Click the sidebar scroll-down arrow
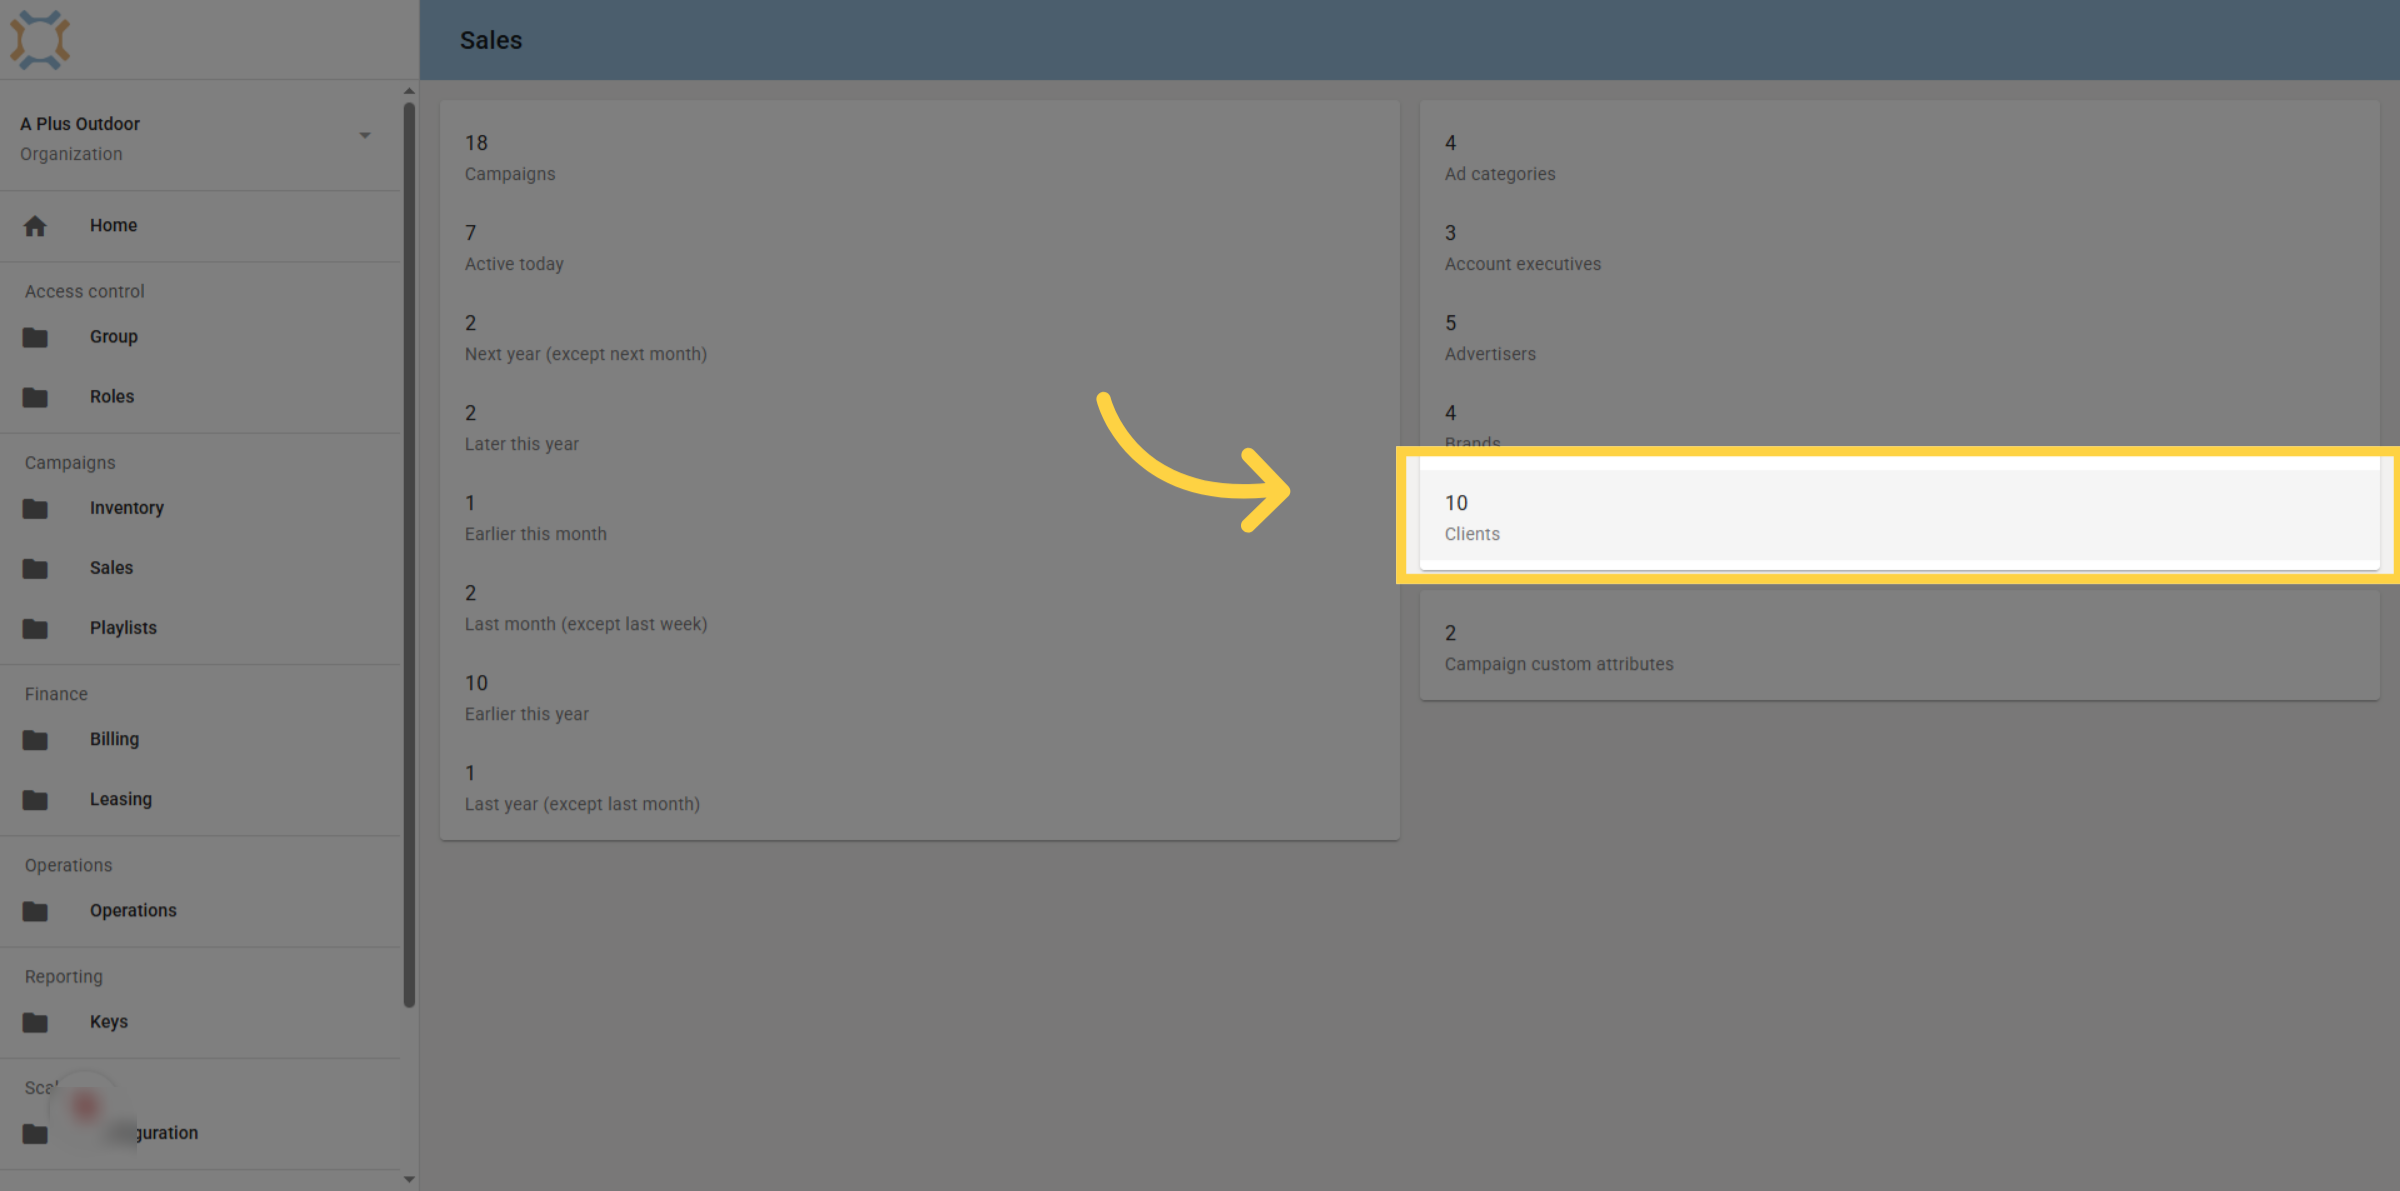Viewport: 2400px width, 1191px height. pos(409,1179)
